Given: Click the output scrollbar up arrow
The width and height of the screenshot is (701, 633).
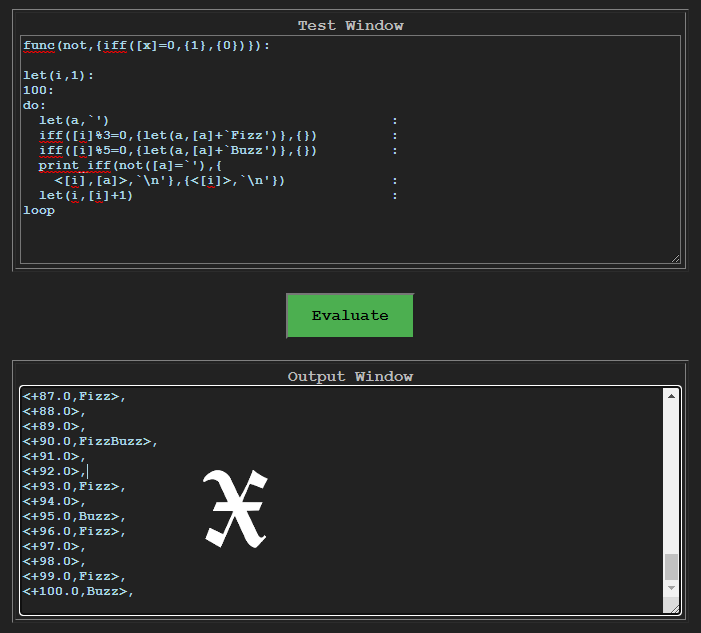Looking at the screenshot, I should 671,396.
